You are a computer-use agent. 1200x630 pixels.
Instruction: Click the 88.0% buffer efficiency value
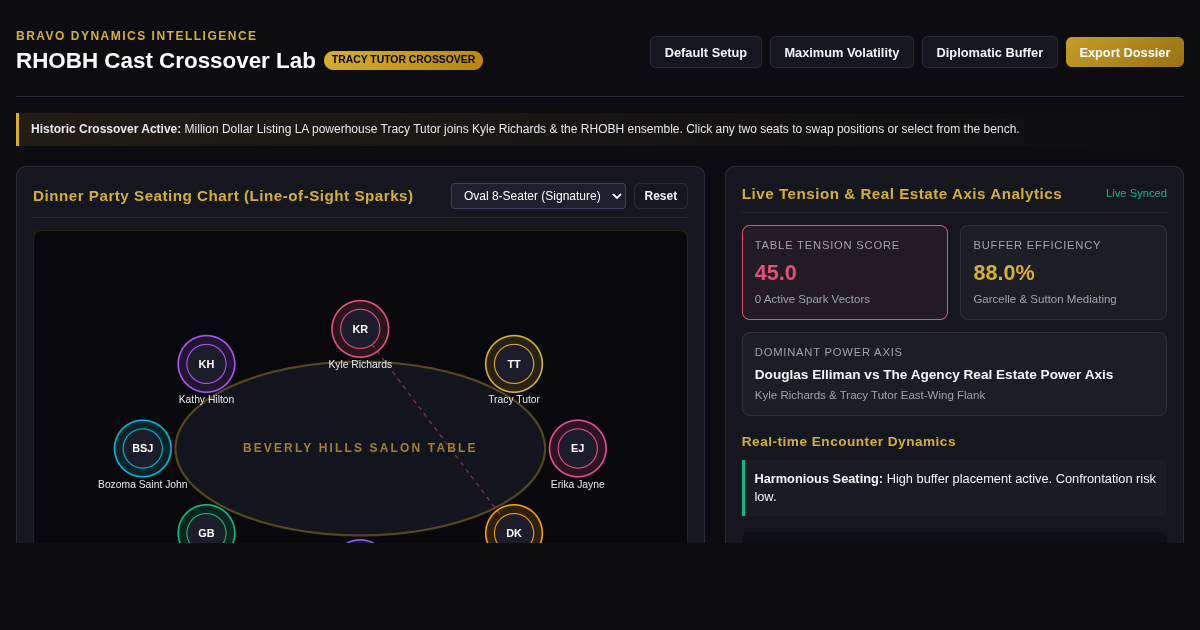pyautogui.click(x=1004, y=273)
